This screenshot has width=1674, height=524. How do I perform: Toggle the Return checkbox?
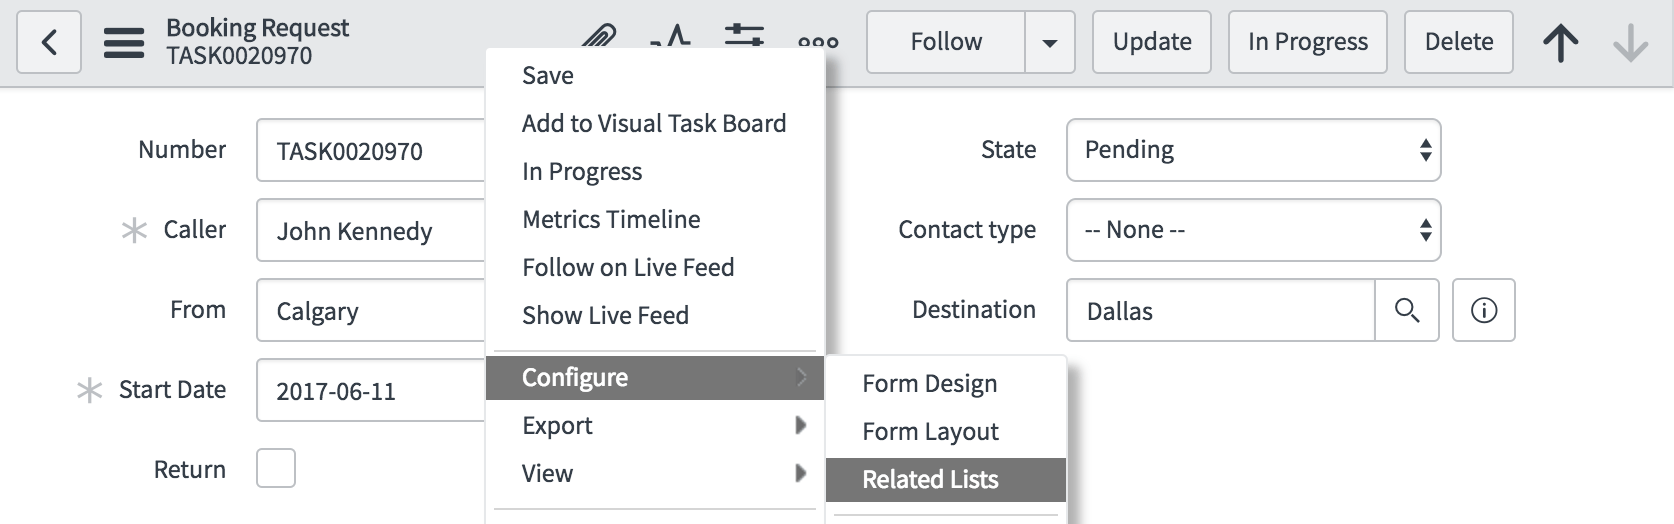click(276, 468)
